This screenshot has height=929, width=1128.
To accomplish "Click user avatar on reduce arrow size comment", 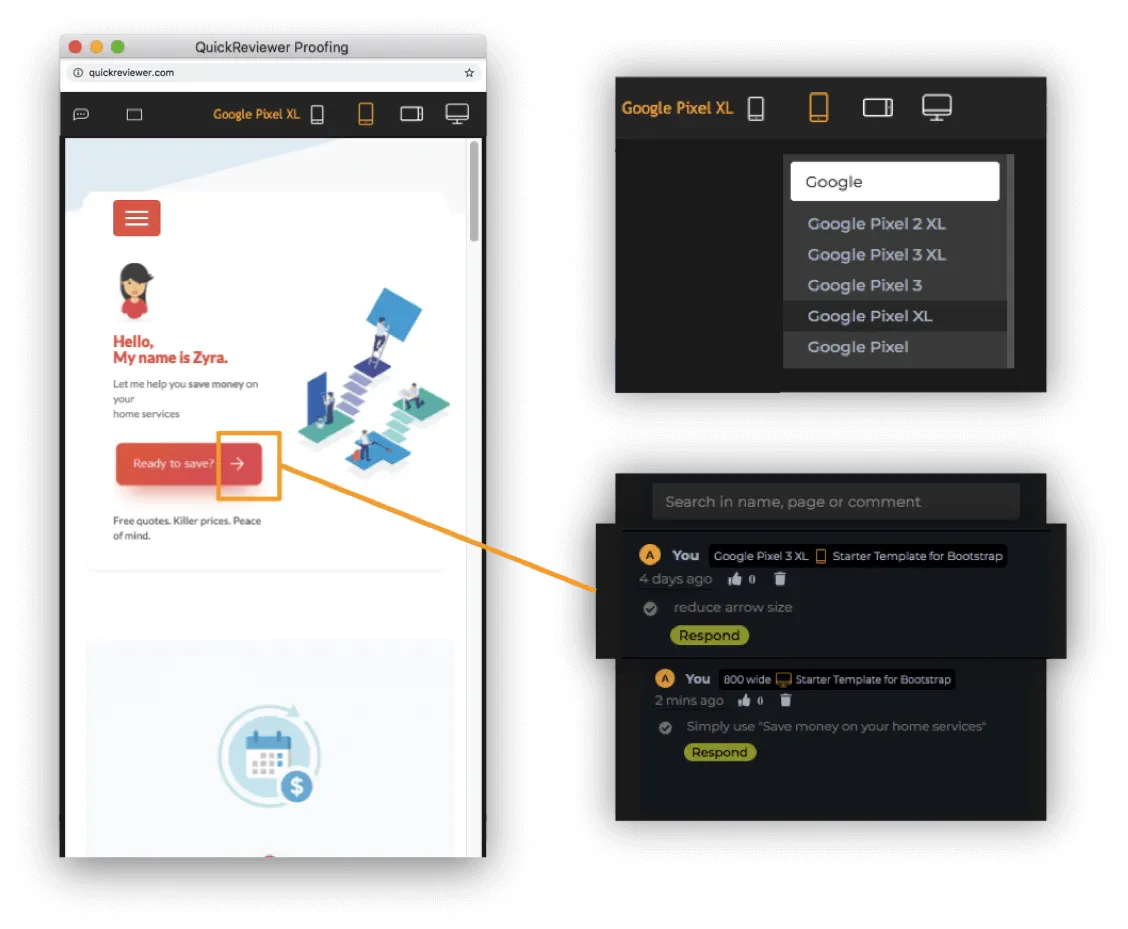I will (x=650, y=555).
